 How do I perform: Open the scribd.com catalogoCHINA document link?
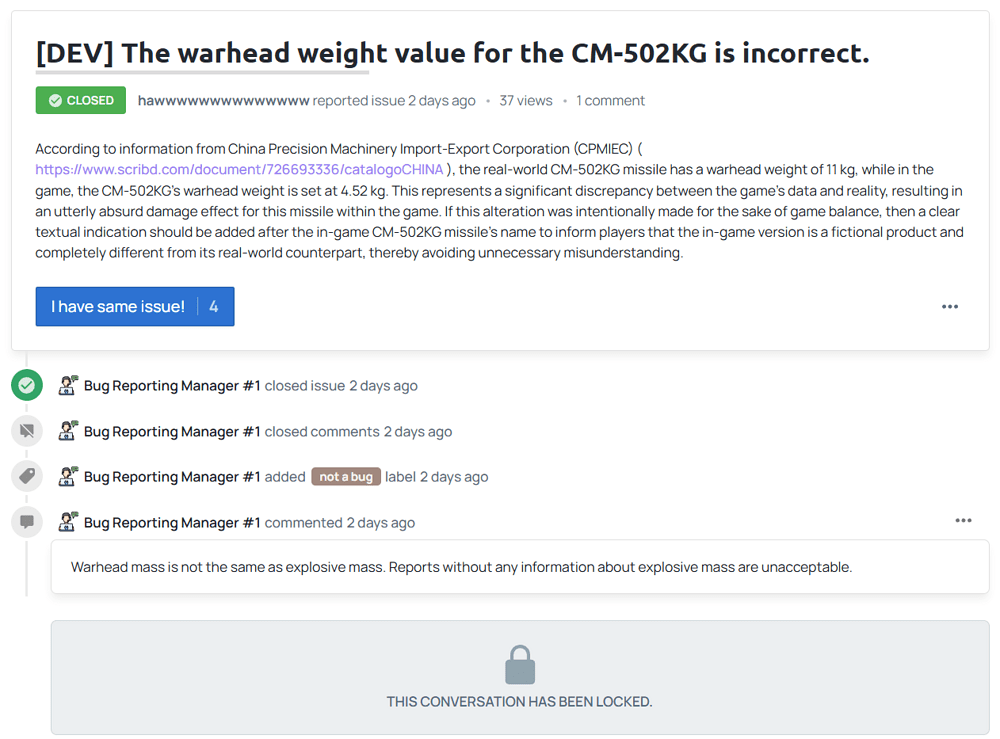pos(239,170)
